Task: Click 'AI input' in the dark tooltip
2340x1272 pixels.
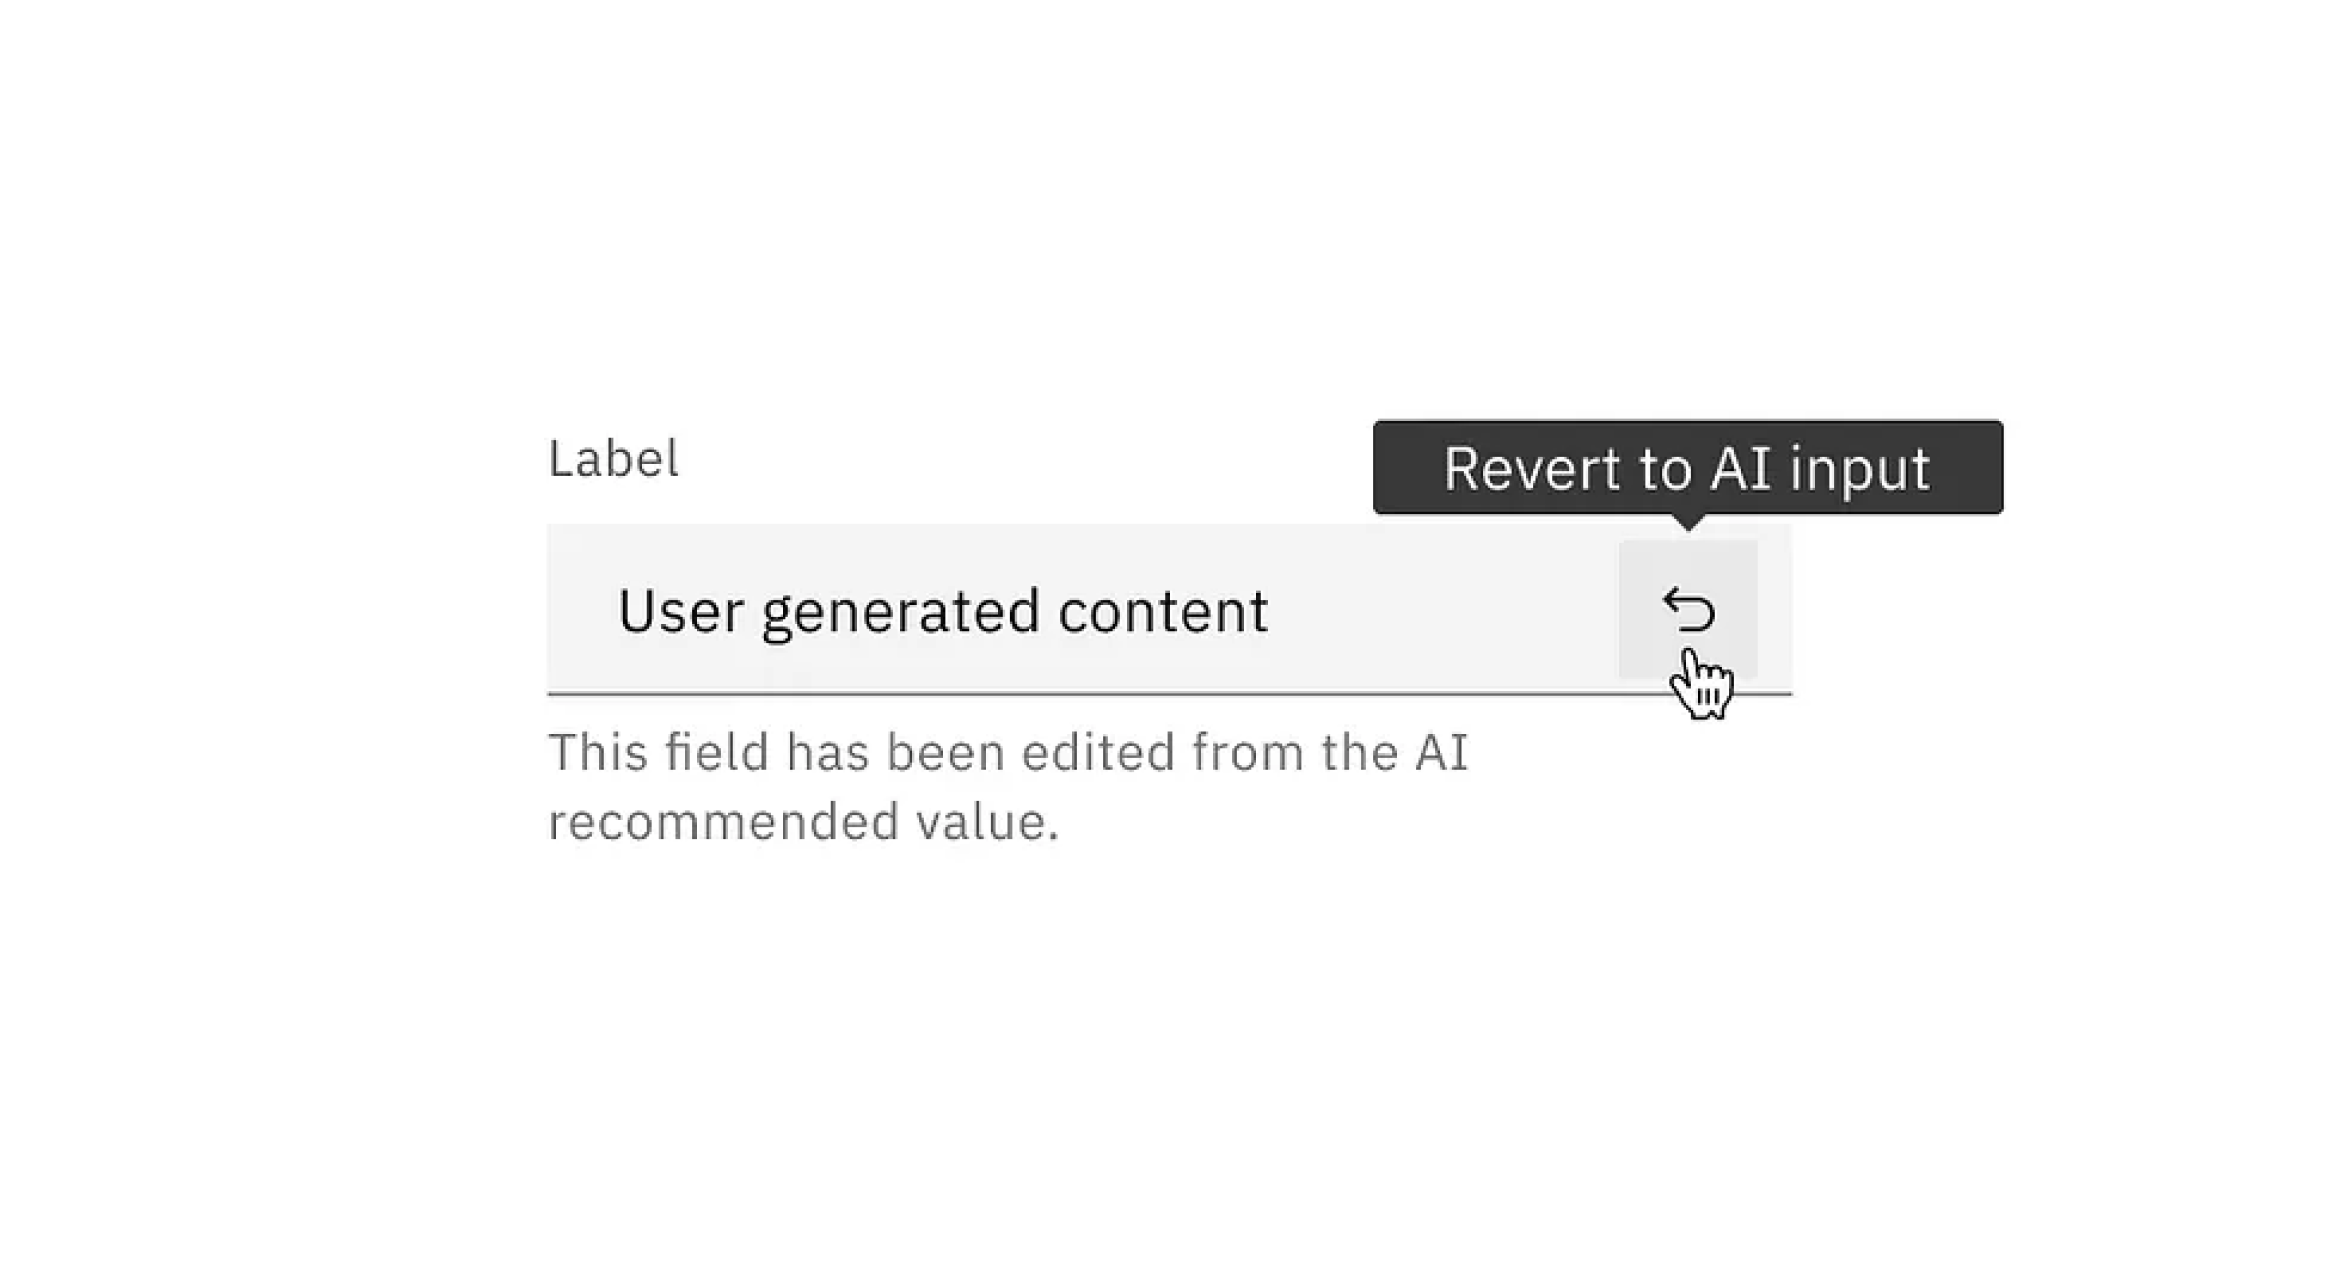Action: coord(1820,468)
